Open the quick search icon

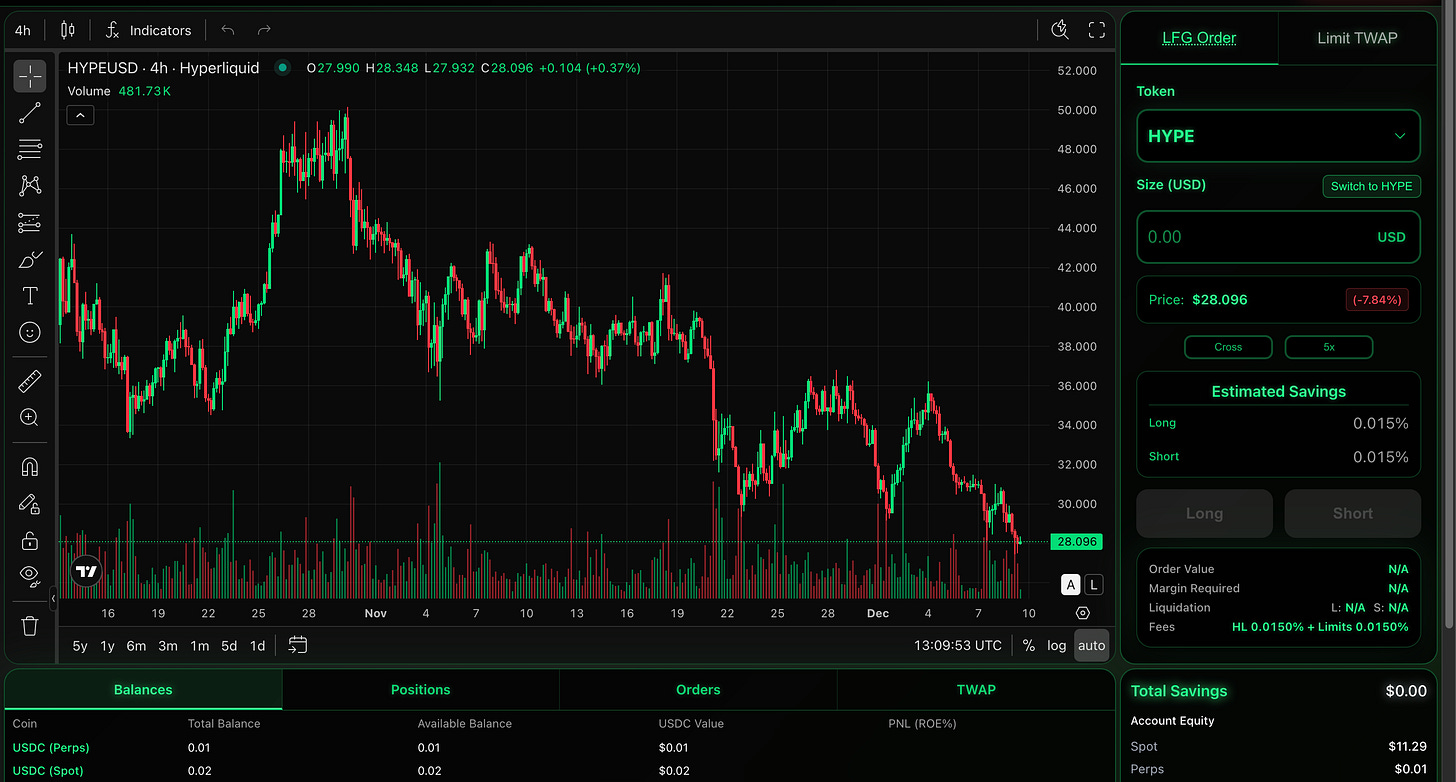1061,30
